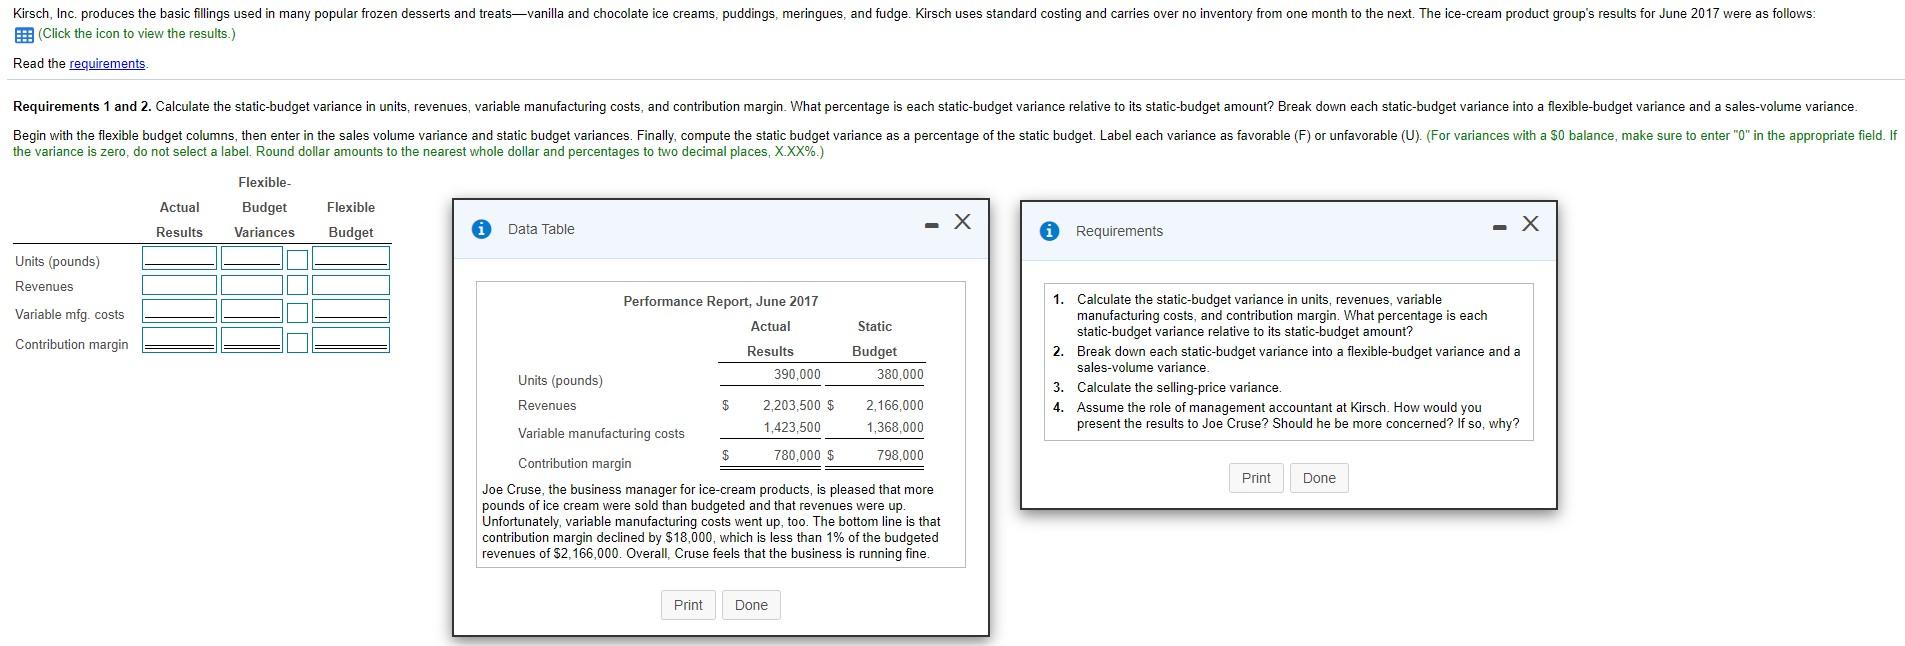
Task: Open Revenues variance F/U label dropdown
Action: 297,285
